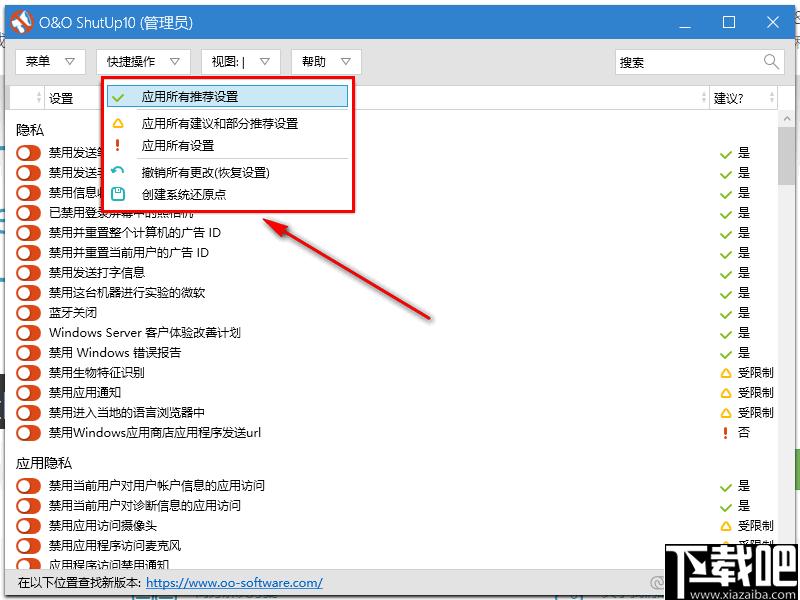Click green check in Windows Server 客户体验改善计划 row
Screen dimensions: 800x600
click(x=725, y=334)
